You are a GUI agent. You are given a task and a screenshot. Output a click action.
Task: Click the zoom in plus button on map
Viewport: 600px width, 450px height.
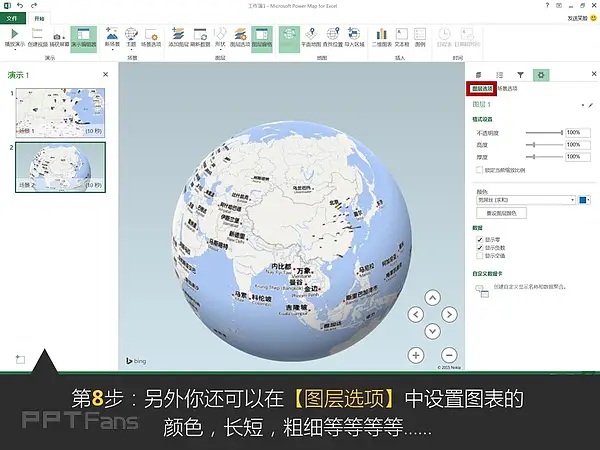point(416,354)
